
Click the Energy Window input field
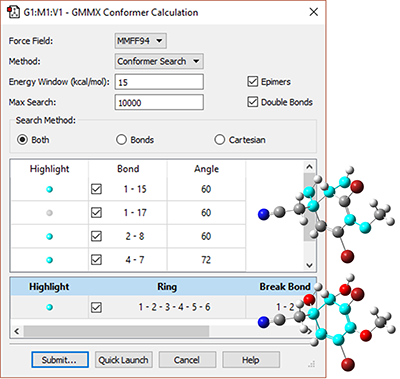(x=159, y=82)
